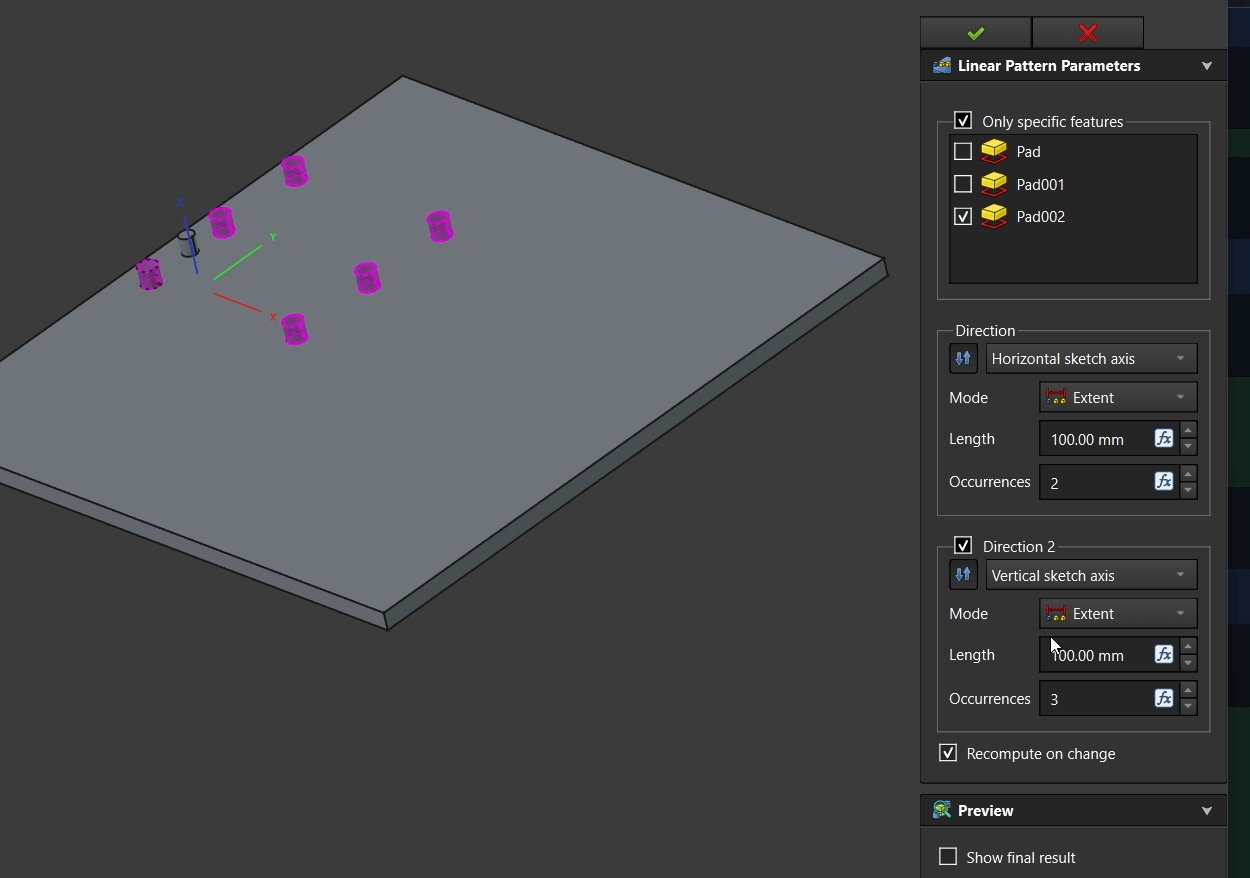1250x878 pixels.
Task: Enable Show final result checkbox
Action: coord(948,857)
